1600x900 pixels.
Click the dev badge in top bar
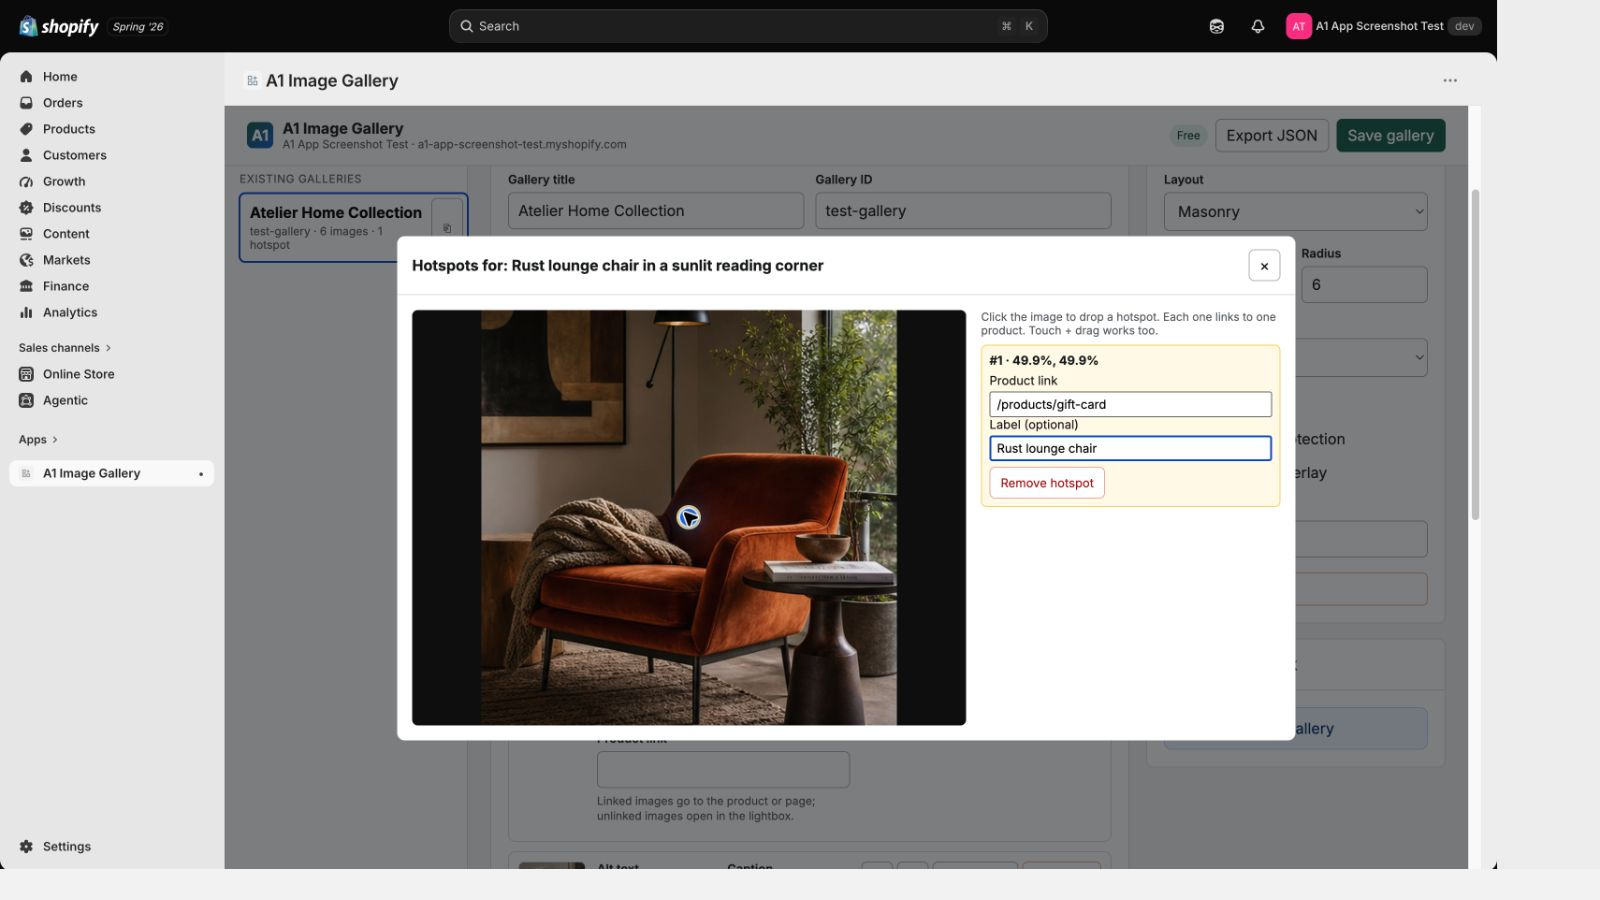coord(1465,26)
